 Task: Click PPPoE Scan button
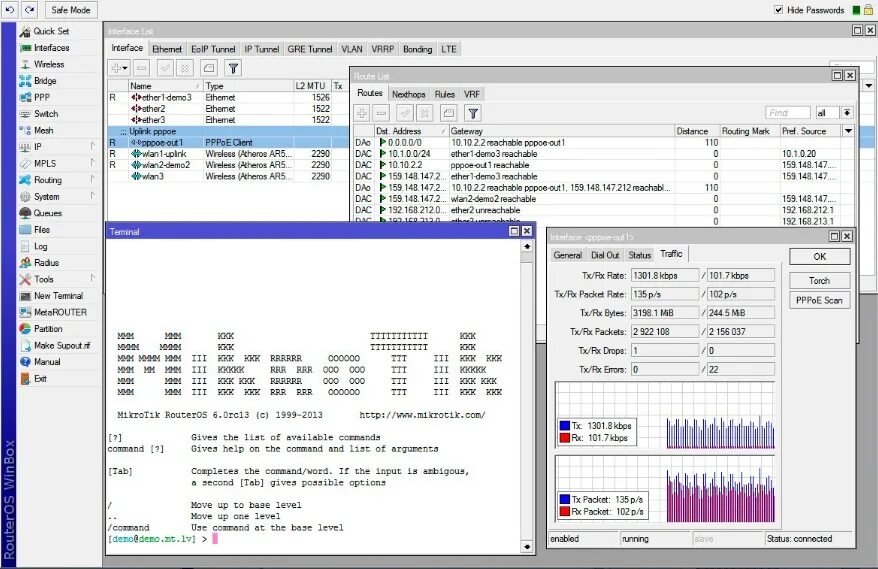(x=820, y=300)
